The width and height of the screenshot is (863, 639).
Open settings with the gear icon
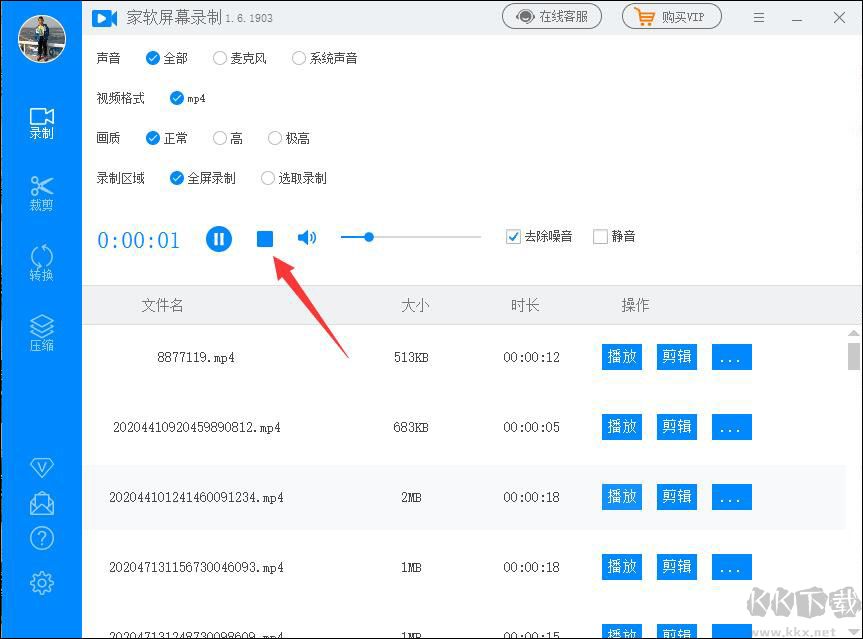42,583
